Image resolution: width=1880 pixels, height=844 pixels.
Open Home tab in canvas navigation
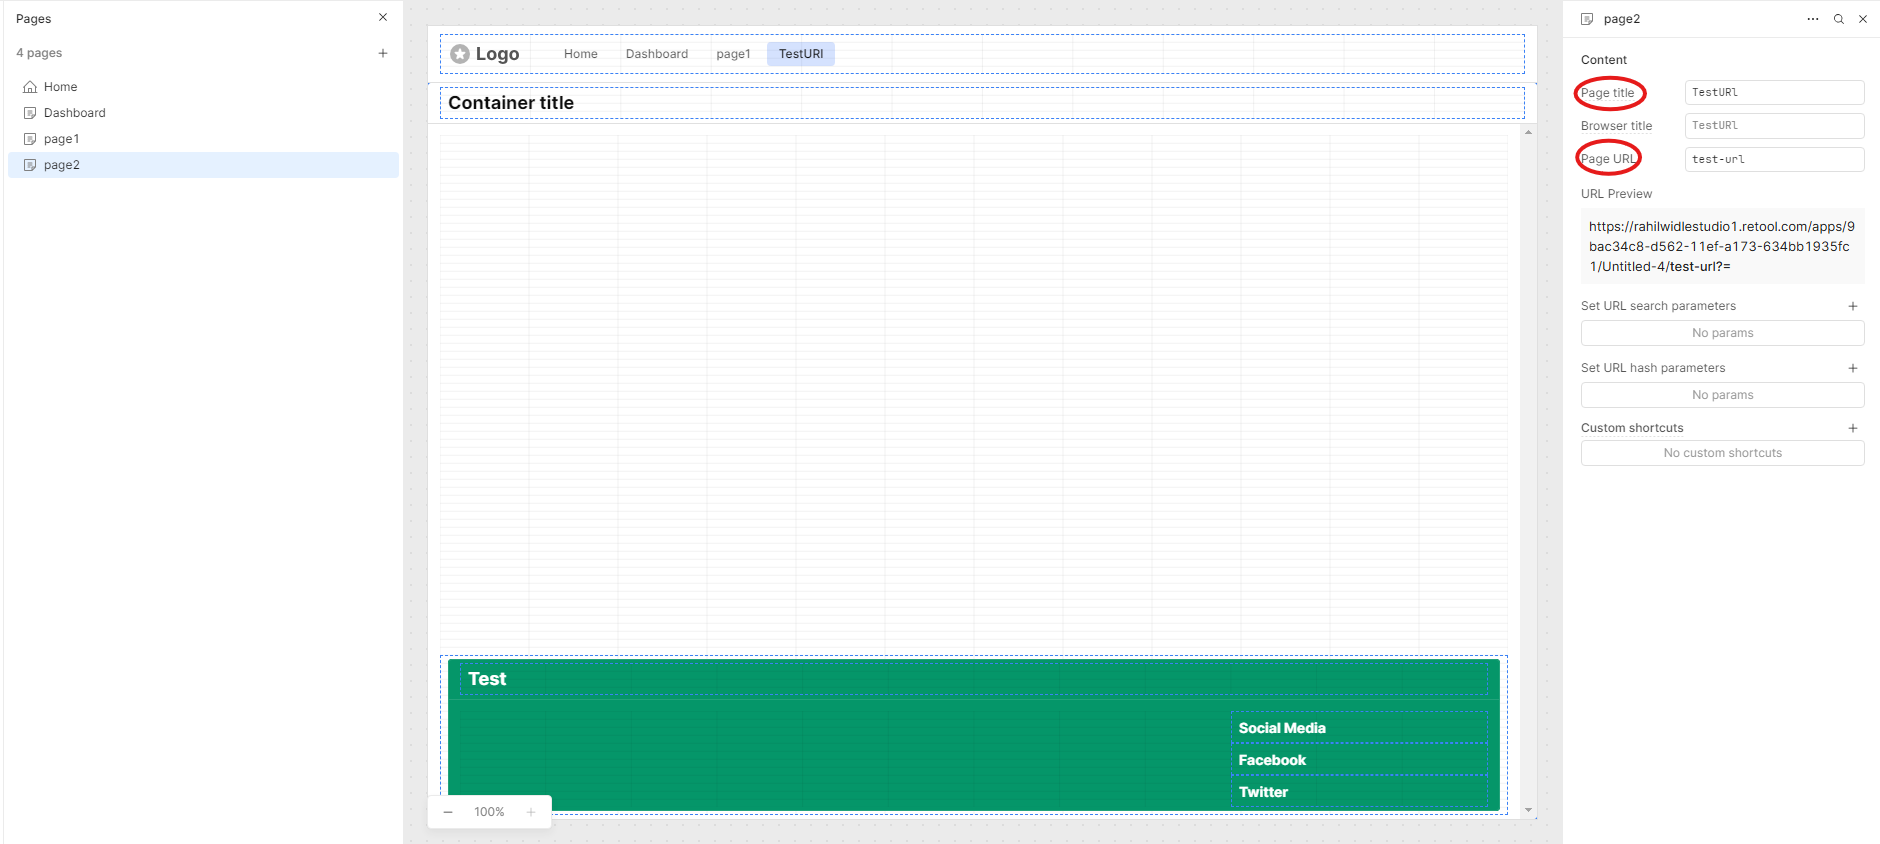pos(581,54)
